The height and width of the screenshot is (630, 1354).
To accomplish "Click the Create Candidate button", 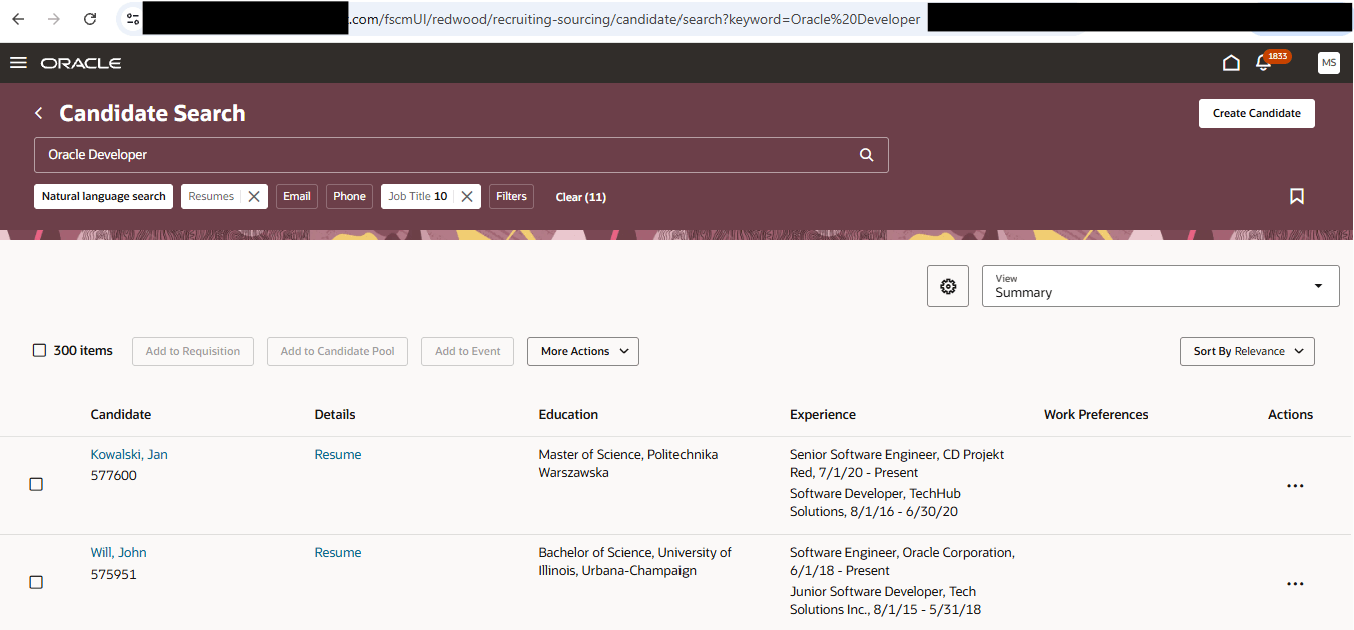I will click(x=1257, y=113).
